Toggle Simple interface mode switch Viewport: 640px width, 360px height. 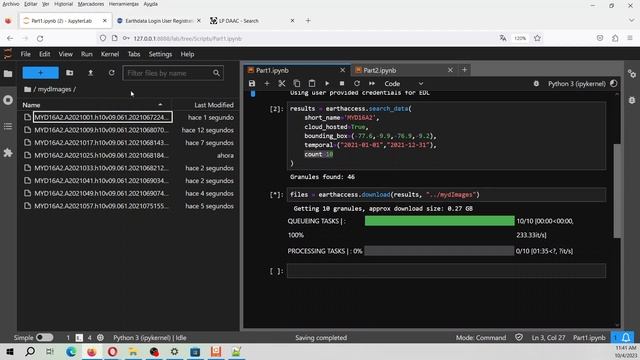(x=44, y=338)
